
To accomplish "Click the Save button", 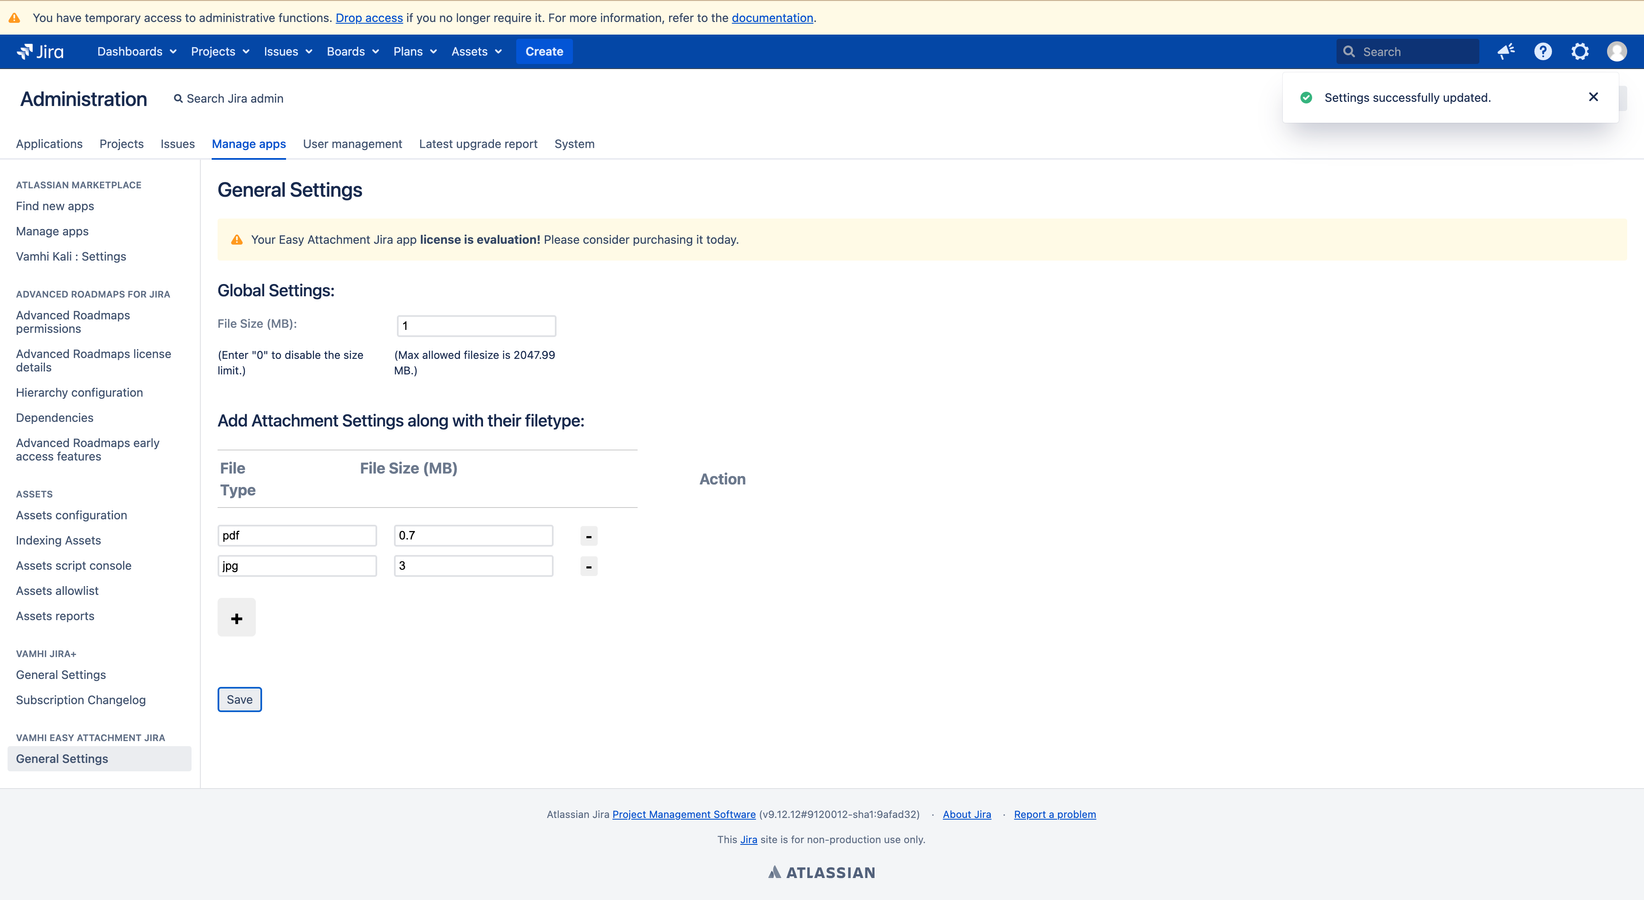I will 240,700.
